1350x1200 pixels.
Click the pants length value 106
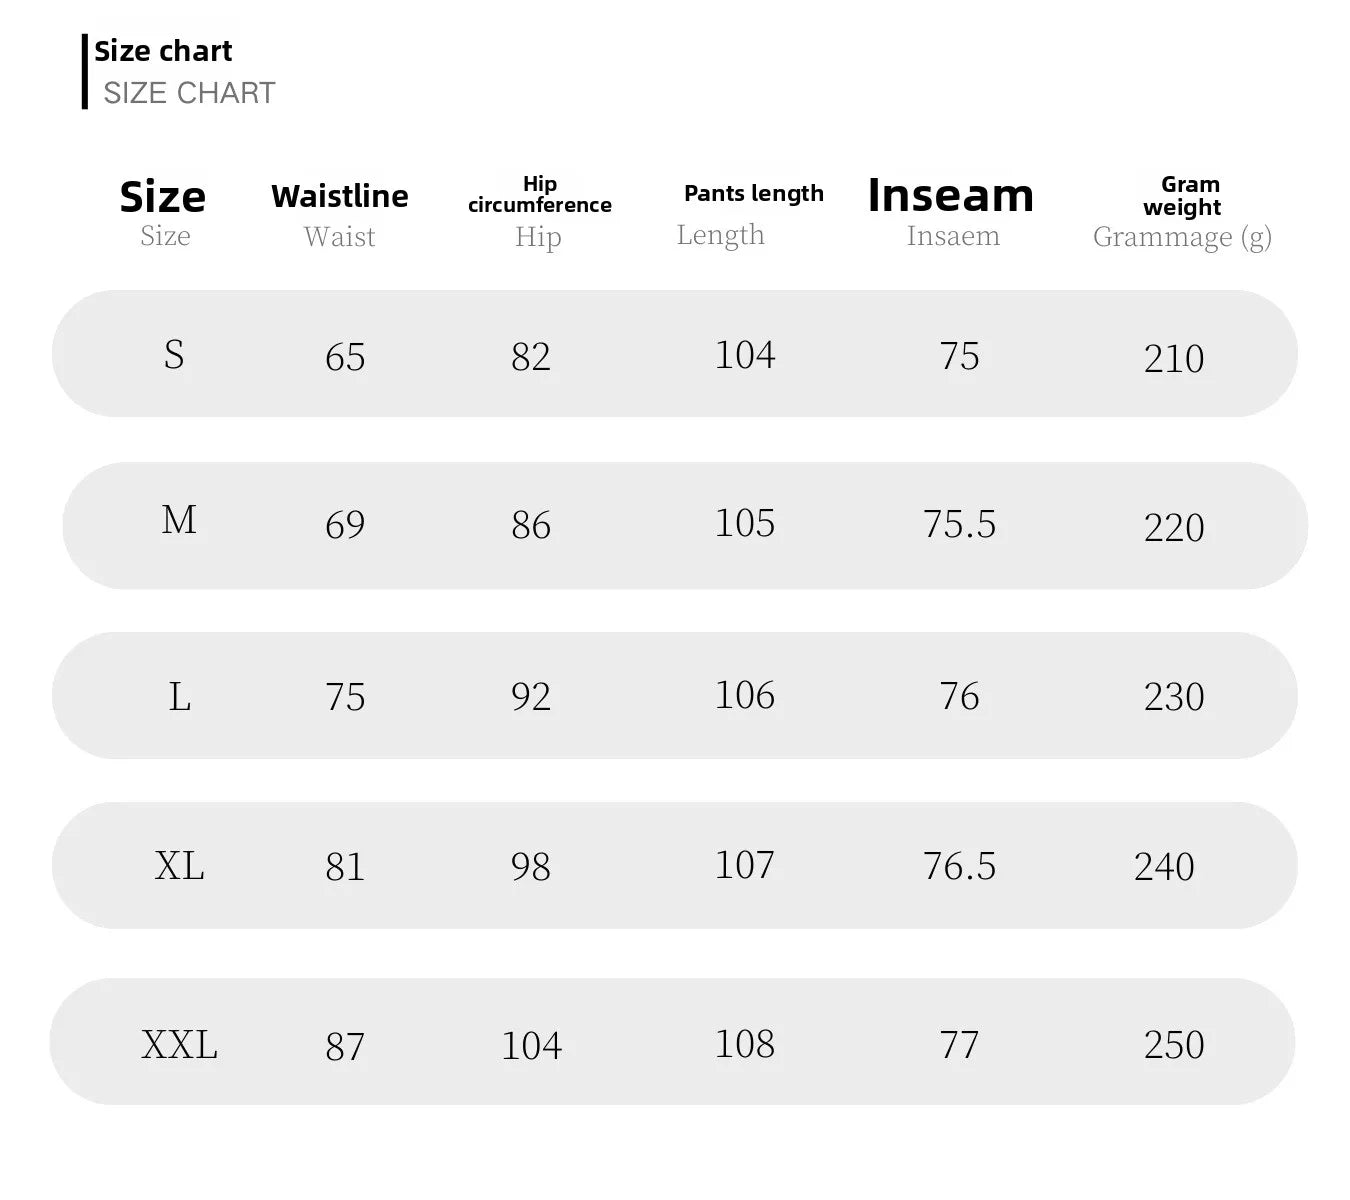point(745,695)
